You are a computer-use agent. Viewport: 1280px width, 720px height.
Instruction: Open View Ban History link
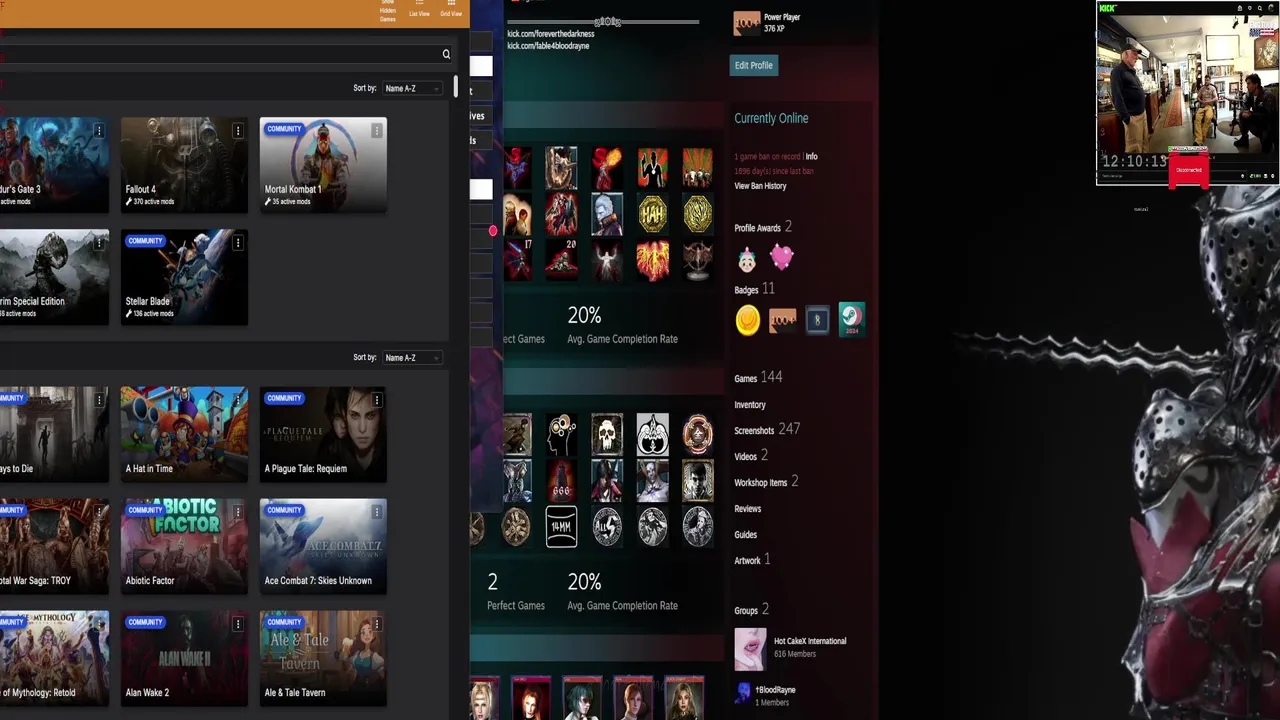coord(760,186)
